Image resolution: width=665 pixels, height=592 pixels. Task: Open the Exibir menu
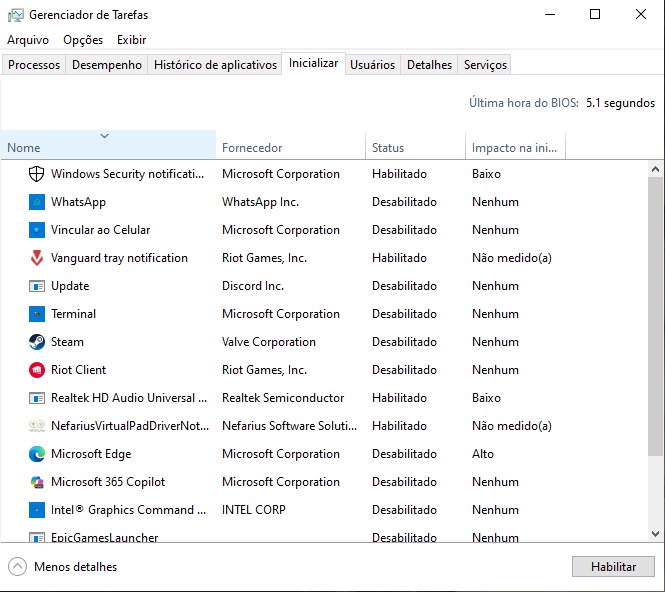[131, 40]
